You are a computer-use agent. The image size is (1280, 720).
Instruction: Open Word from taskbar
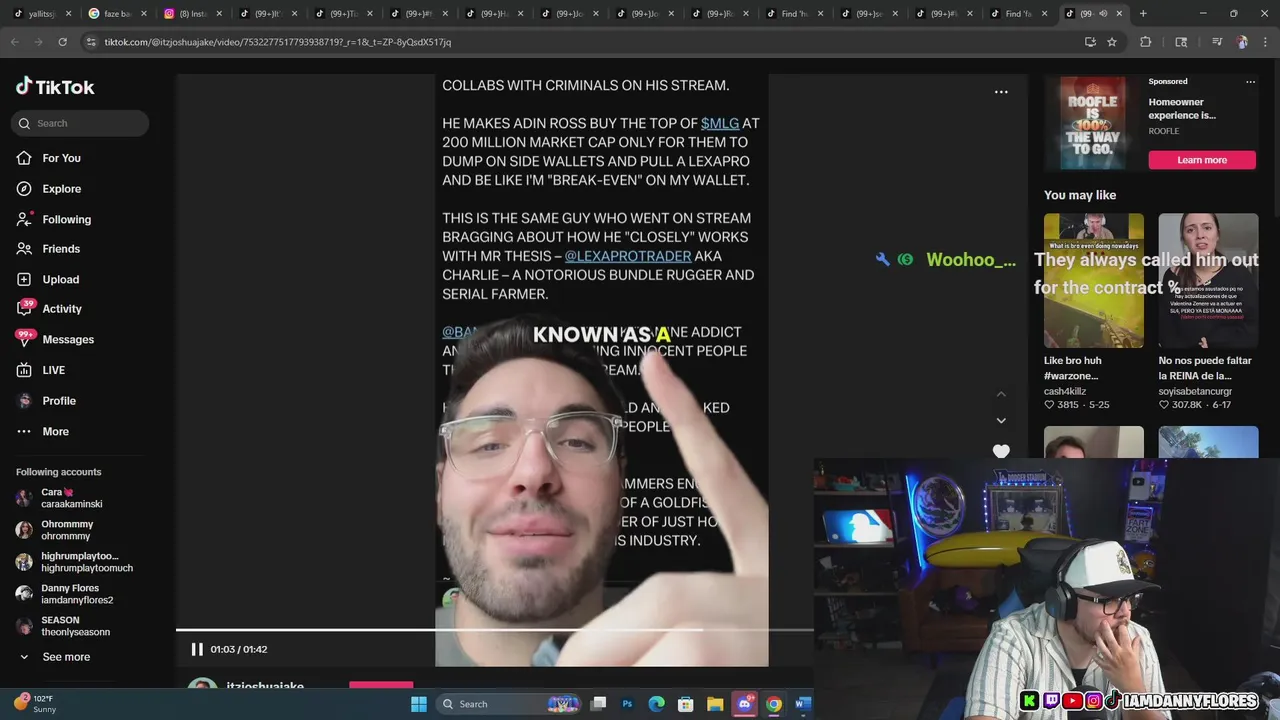coord(802,704)
